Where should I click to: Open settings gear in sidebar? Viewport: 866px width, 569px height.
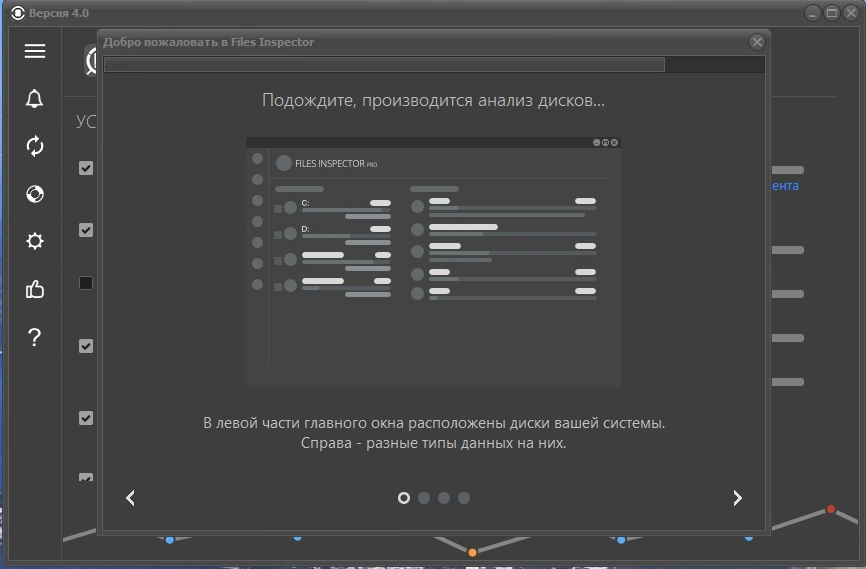35,241
